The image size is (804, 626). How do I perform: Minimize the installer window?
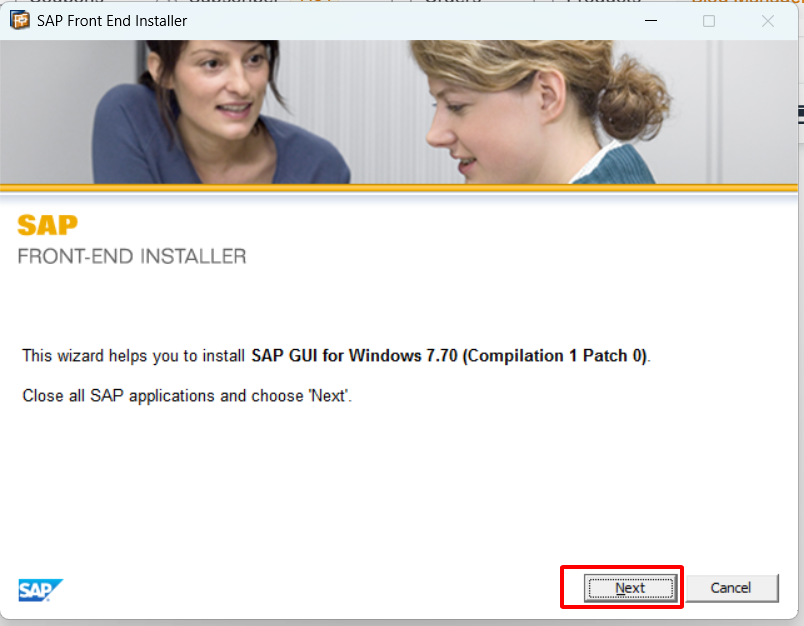point(650,20)
